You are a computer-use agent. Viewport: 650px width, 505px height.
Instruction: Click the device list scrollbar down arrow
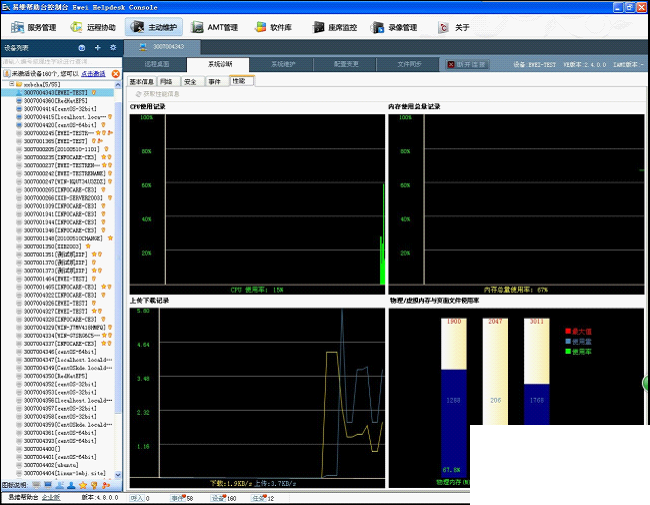[118, 475]
